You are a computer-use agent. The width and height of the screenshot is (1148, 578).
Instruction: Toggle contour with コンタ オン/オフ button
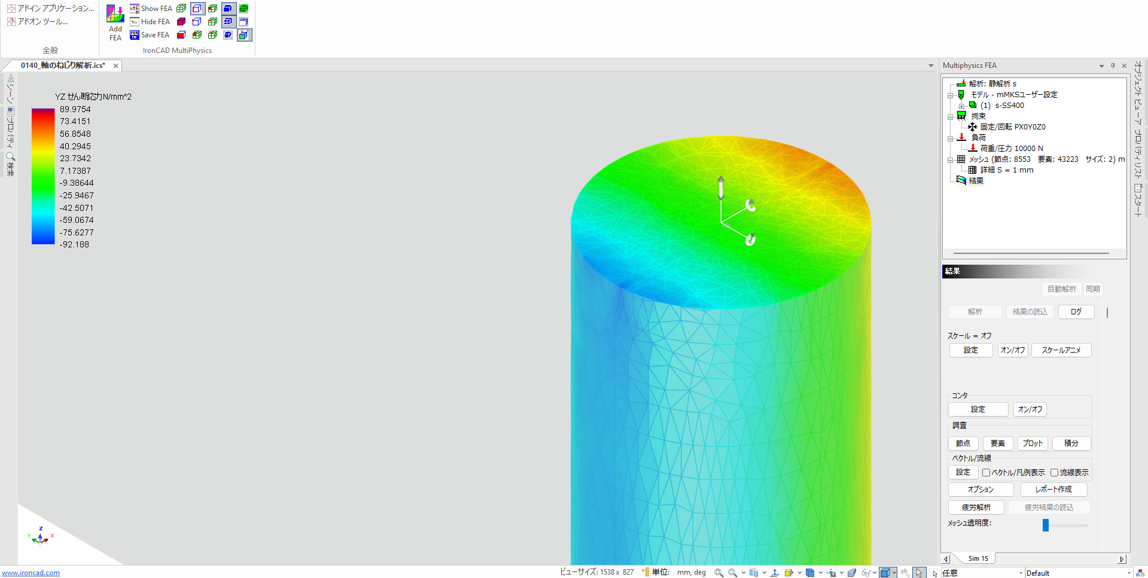click(1030, 409)
